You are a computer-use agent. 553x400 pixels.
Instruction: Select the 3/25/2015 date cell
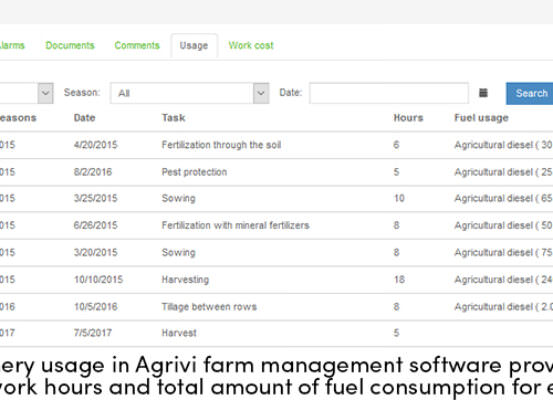coord(96,198)
